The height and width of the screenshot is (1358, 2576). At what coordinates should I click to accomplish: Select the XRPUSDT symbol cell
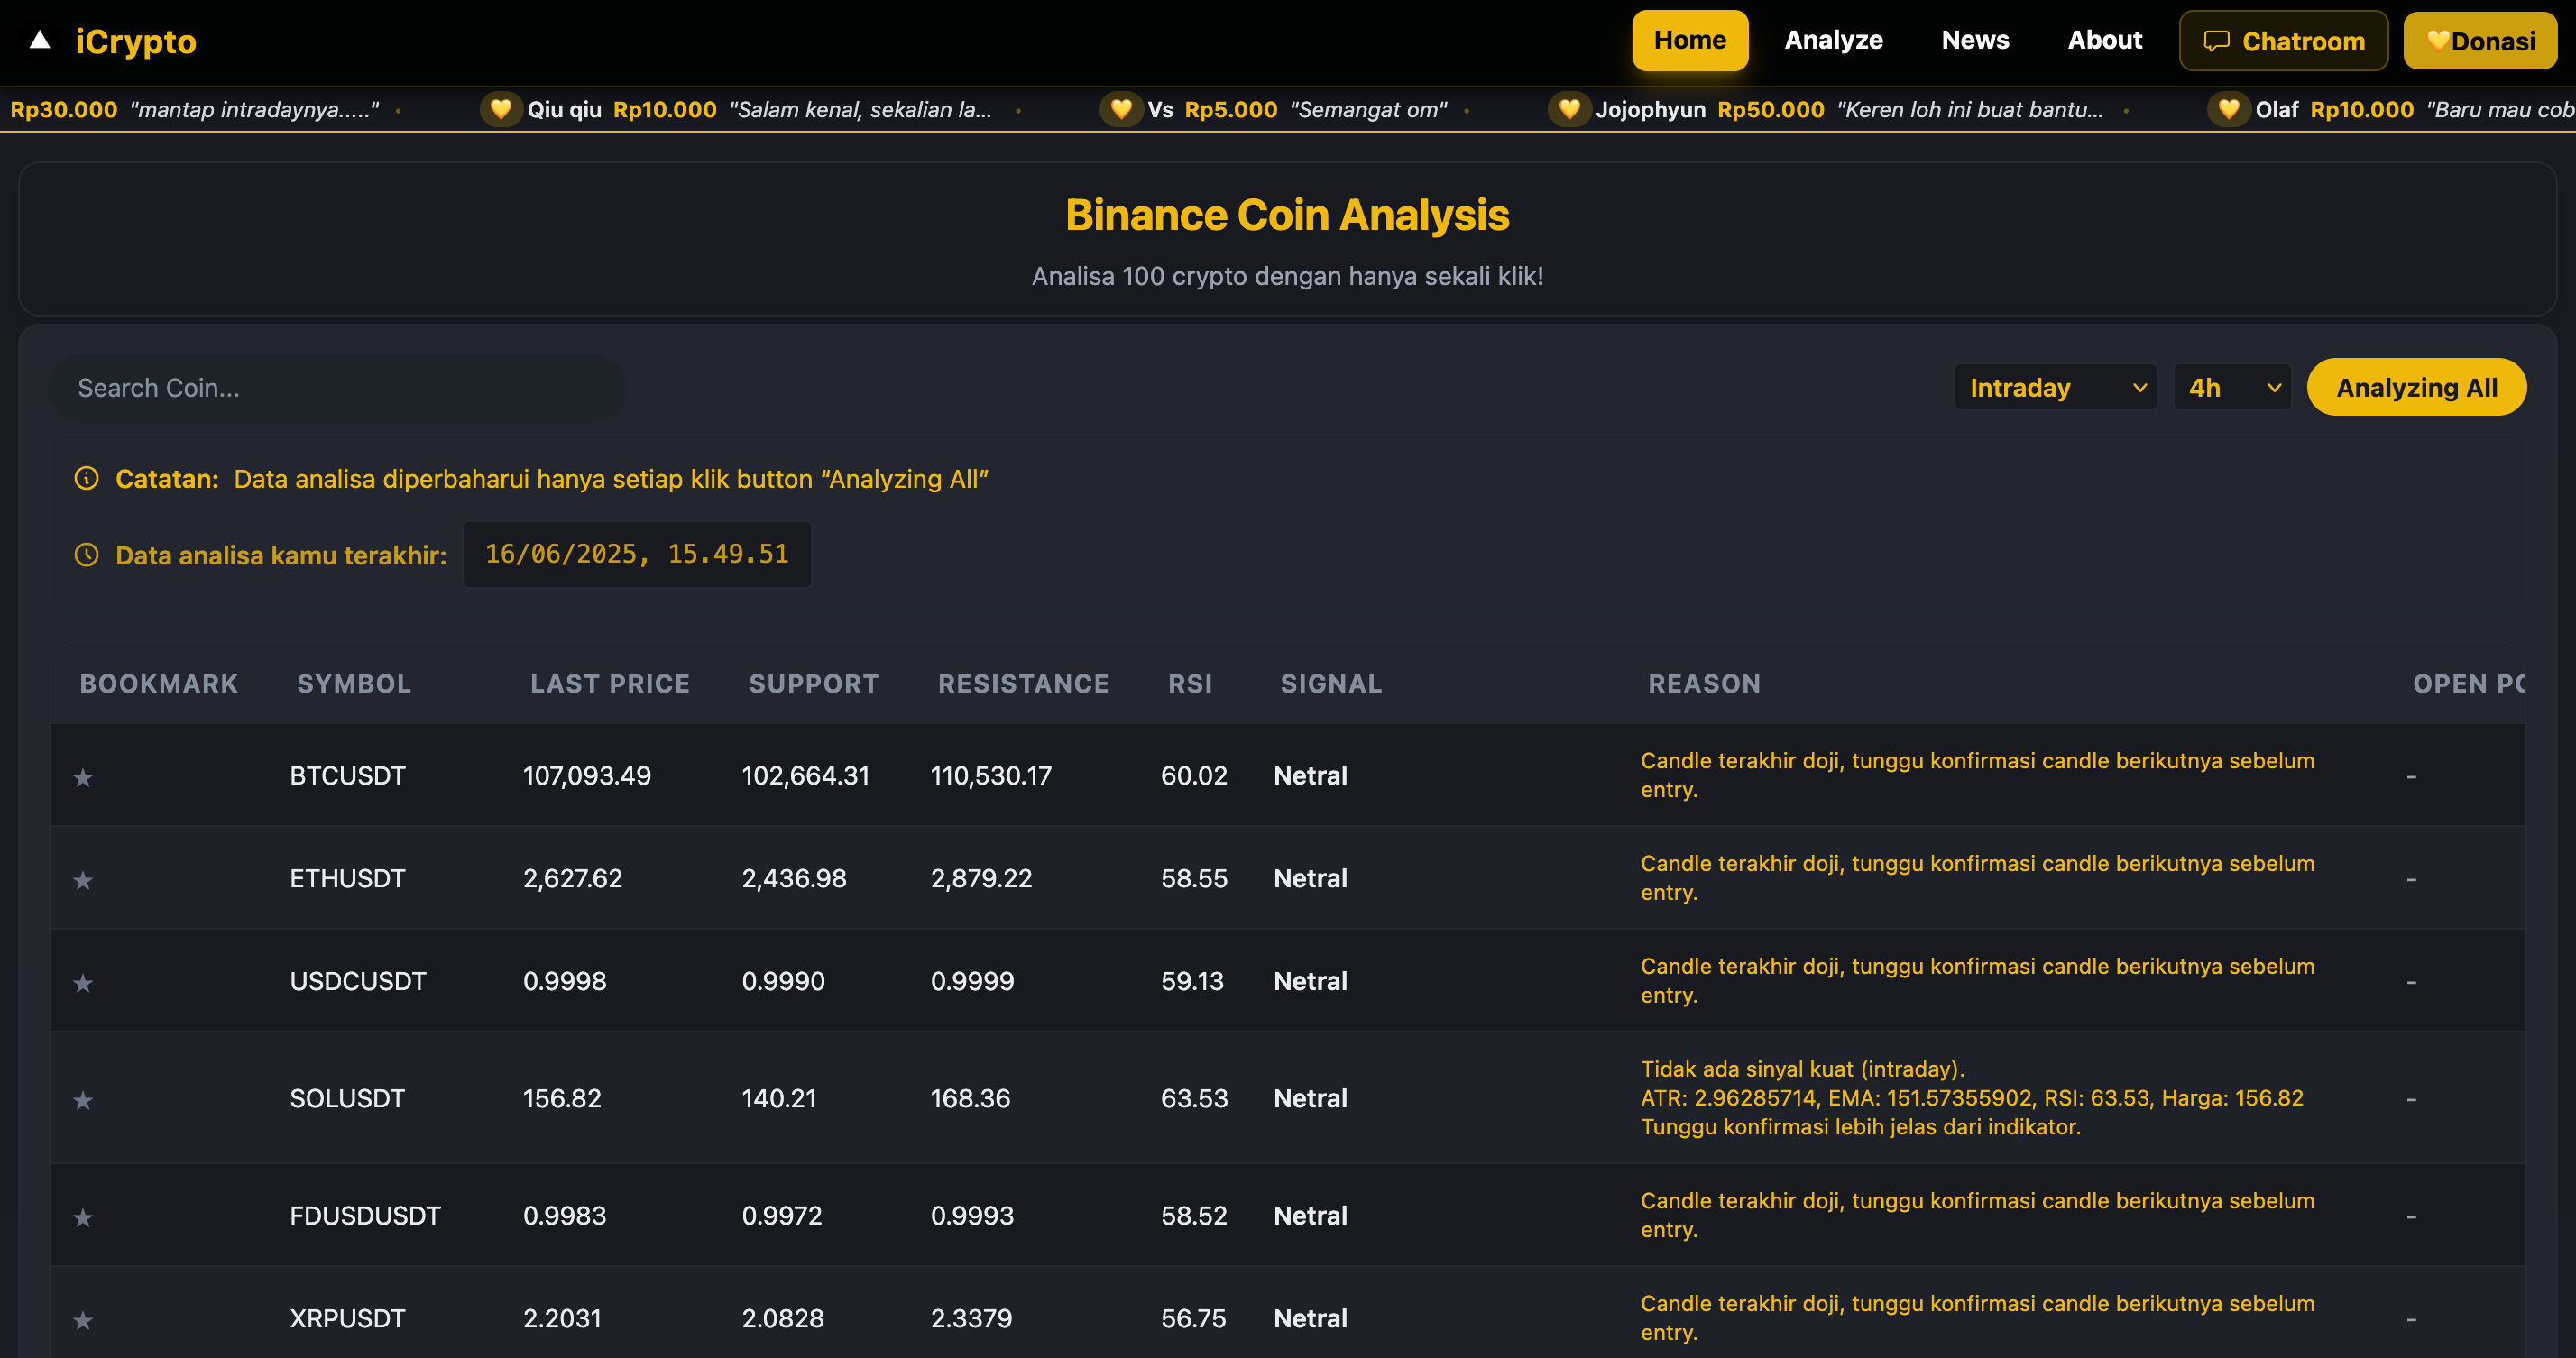(348, 1318)
